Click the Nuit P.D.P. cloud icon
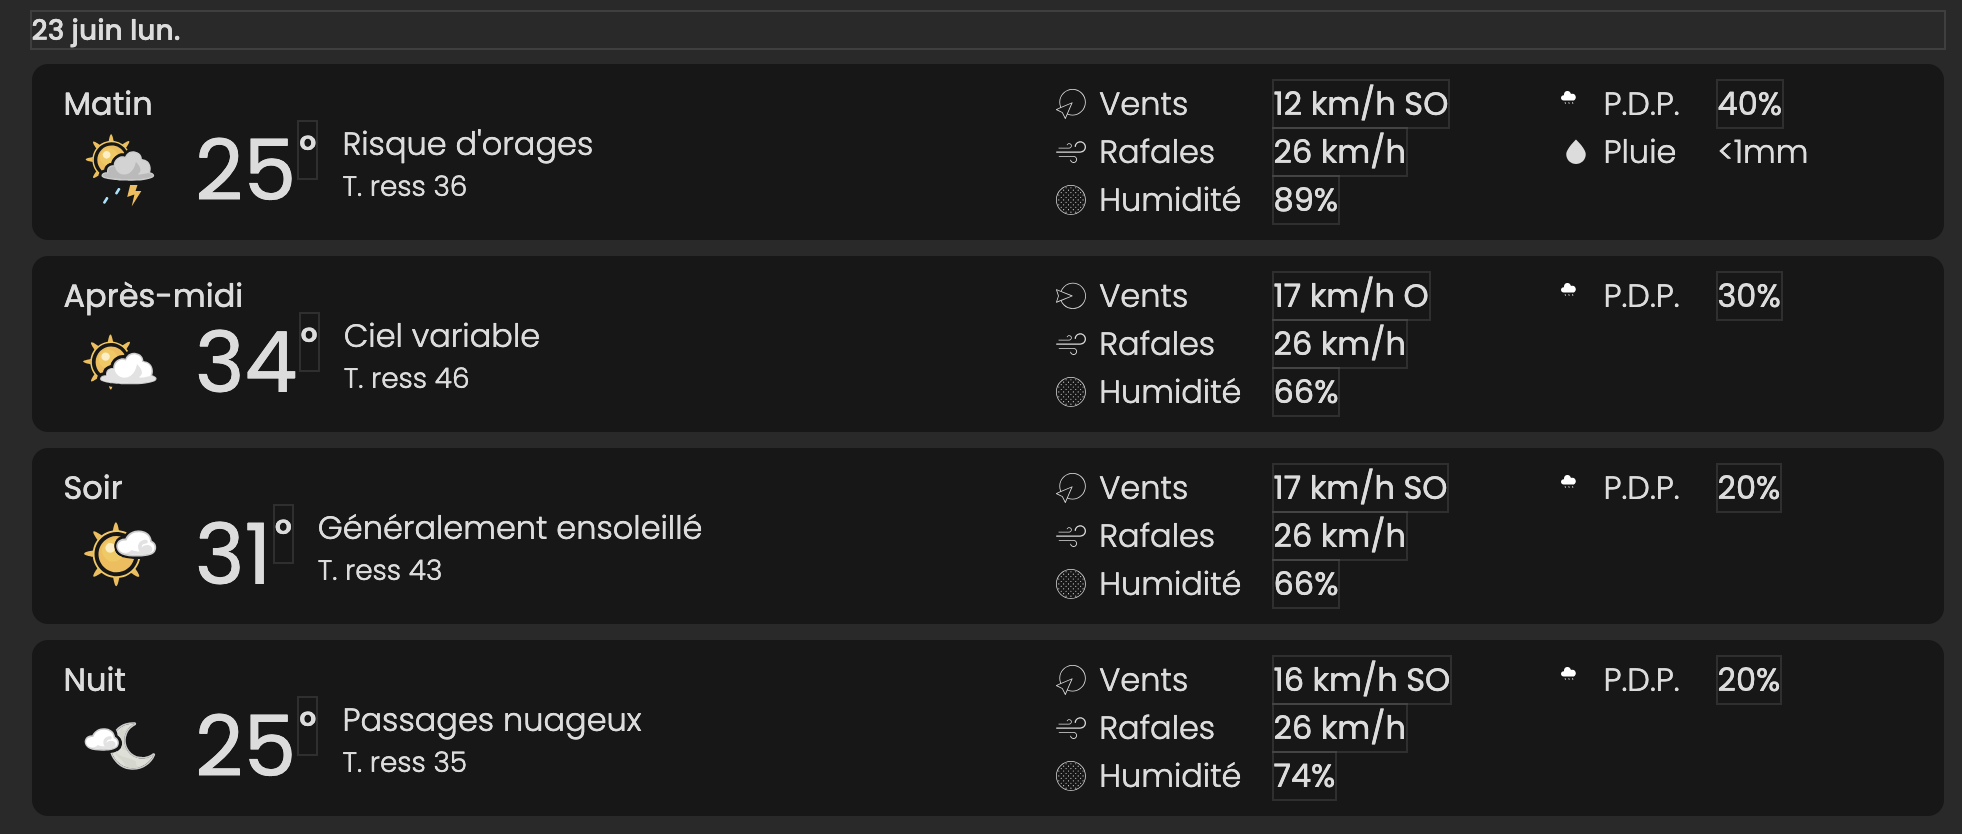1962x834 pixels. pyautogui.click(x=1568, y=674)
